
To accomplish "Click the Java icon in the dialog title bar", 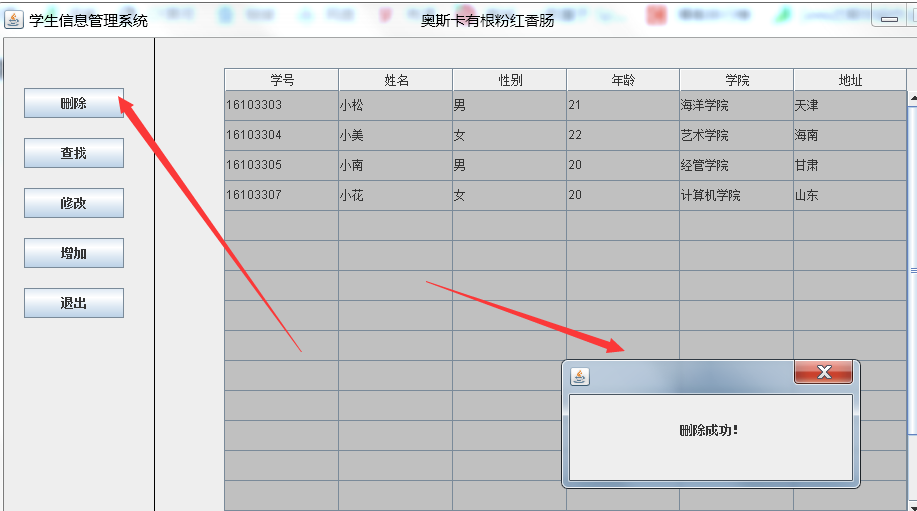I will click(580, 377).
